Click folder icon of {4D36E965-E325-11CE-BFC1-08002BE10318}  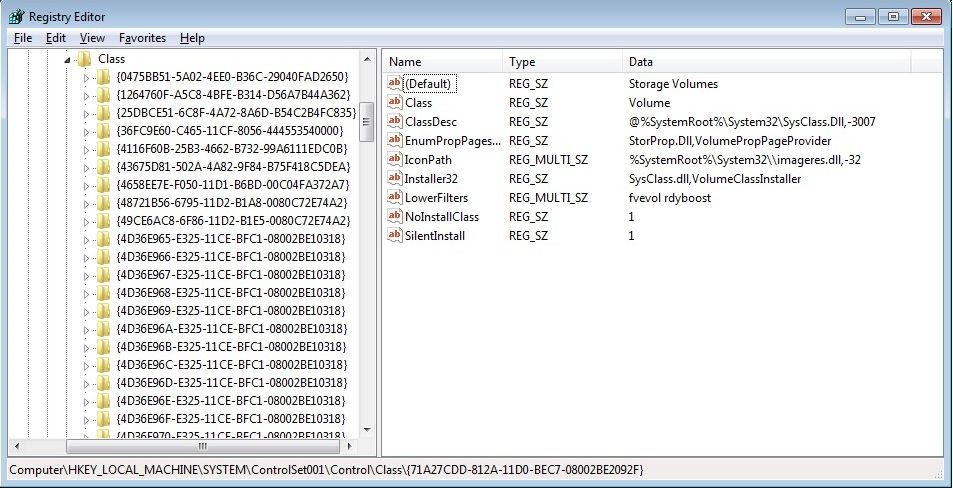(x=103, y=239)
